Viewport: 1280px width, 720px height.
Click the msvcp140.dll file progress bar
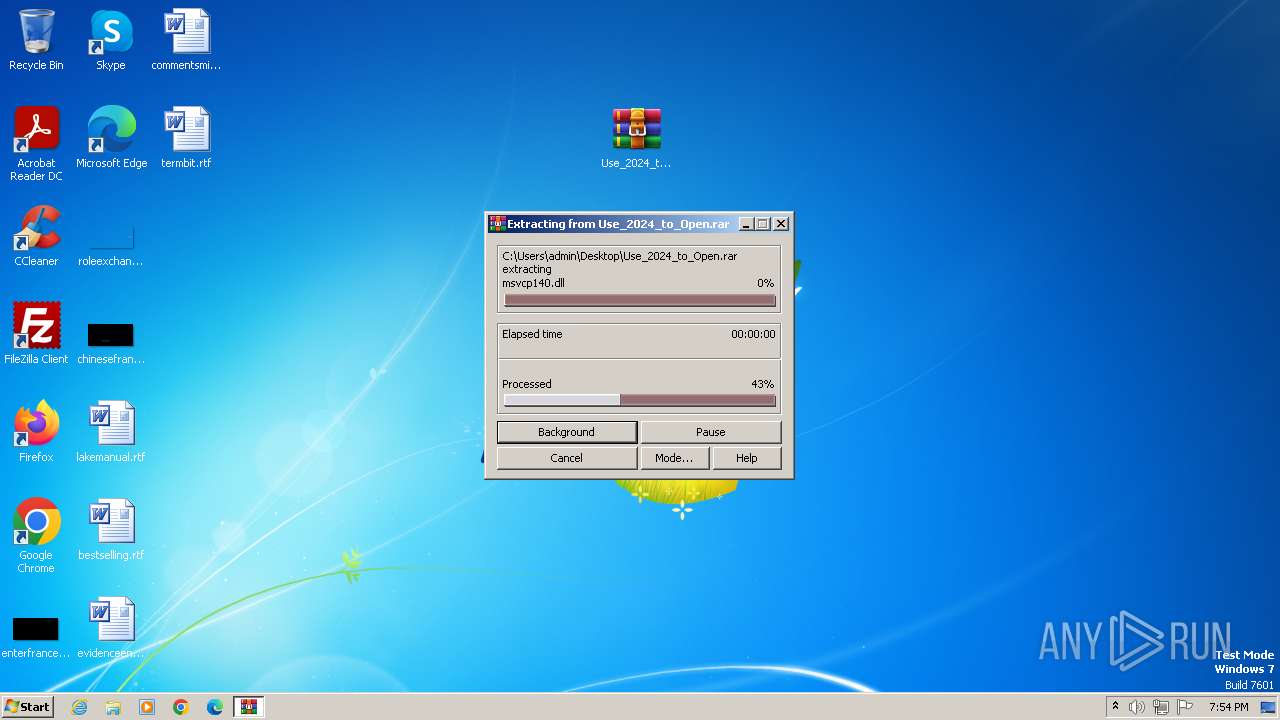(x=640, y=300)
